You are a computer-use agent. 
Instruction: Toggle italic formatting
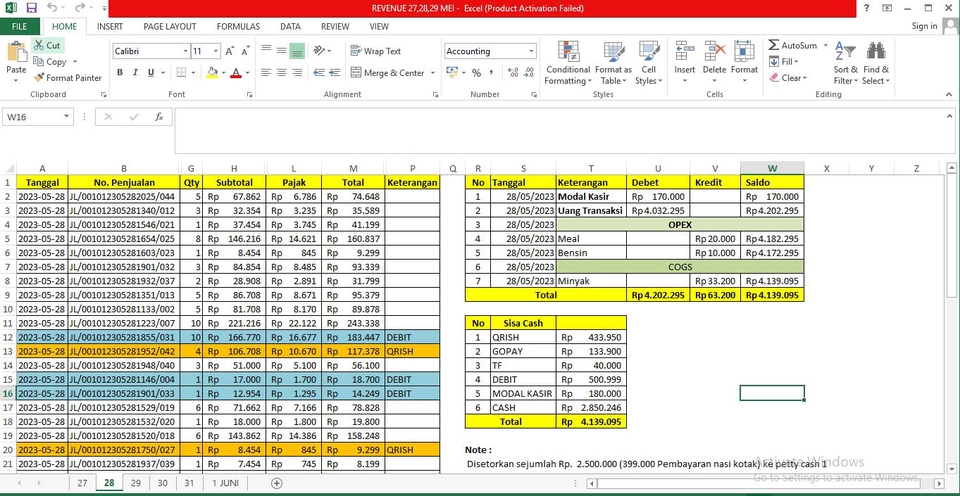135,72
